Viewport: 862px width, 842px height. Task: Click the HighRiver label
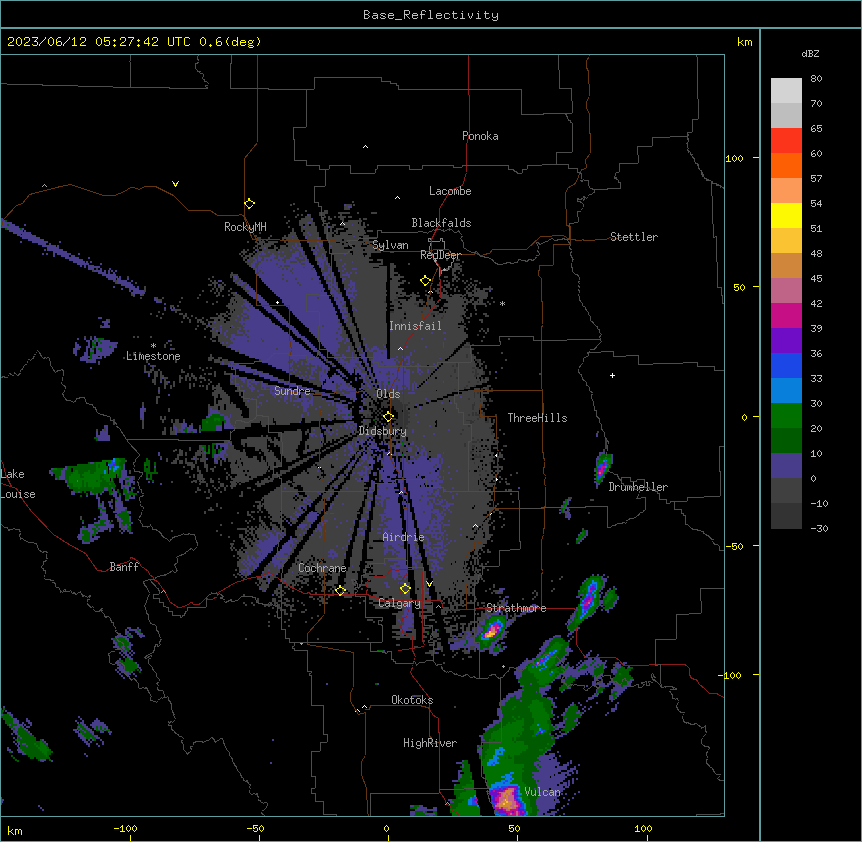point(430,743)
